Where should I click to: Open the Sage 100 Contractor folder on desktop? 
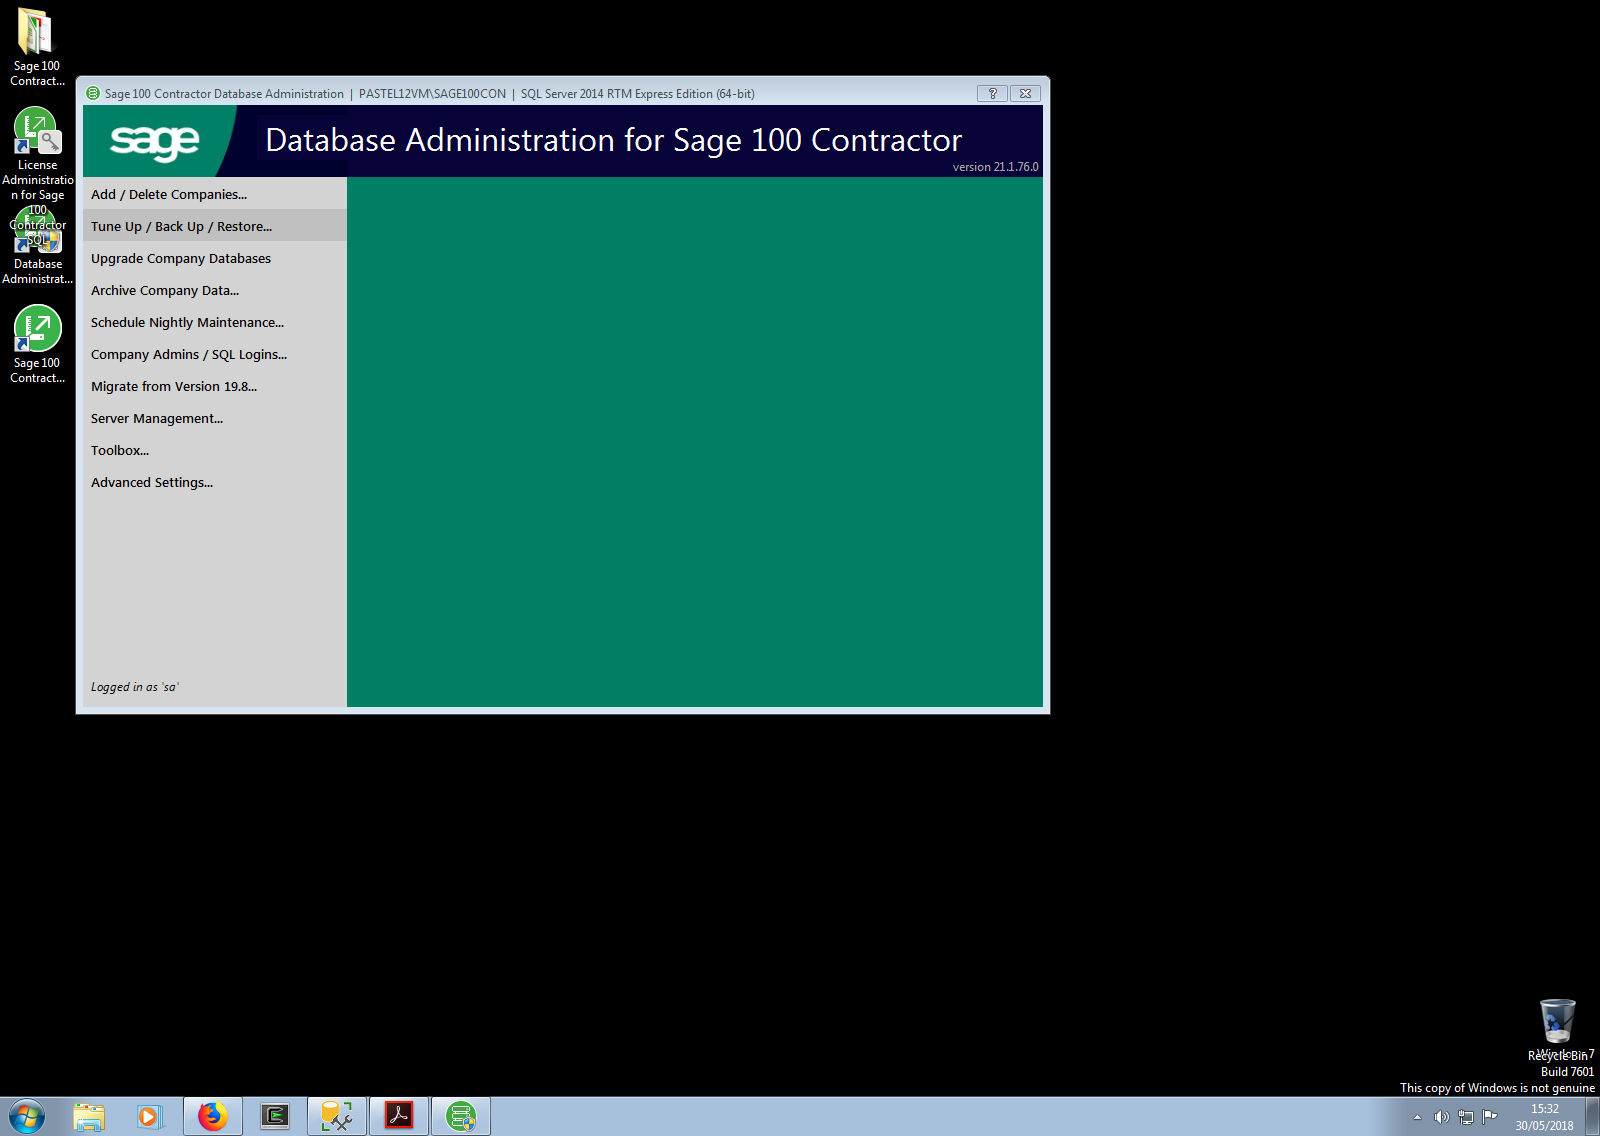36,46
